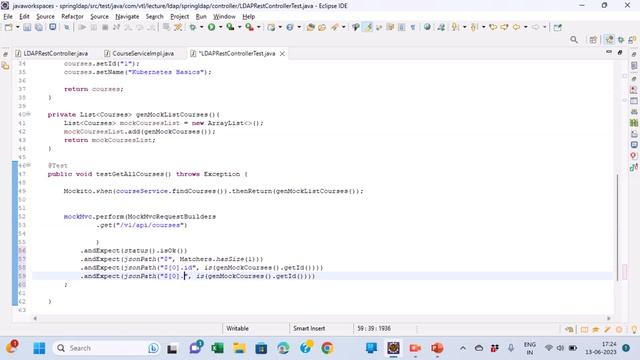Open the Navigate menu
Screen dimensions: 640x360
(x=127, y=17)
